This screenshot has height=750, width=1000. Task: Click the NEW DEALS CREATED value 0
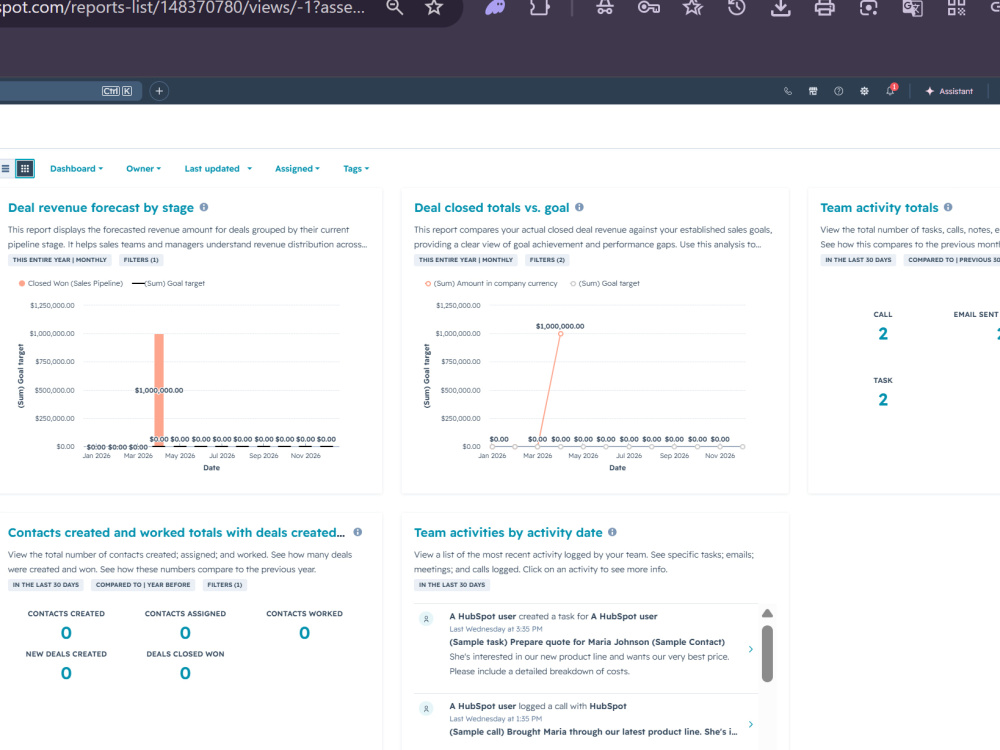(66, 673)
